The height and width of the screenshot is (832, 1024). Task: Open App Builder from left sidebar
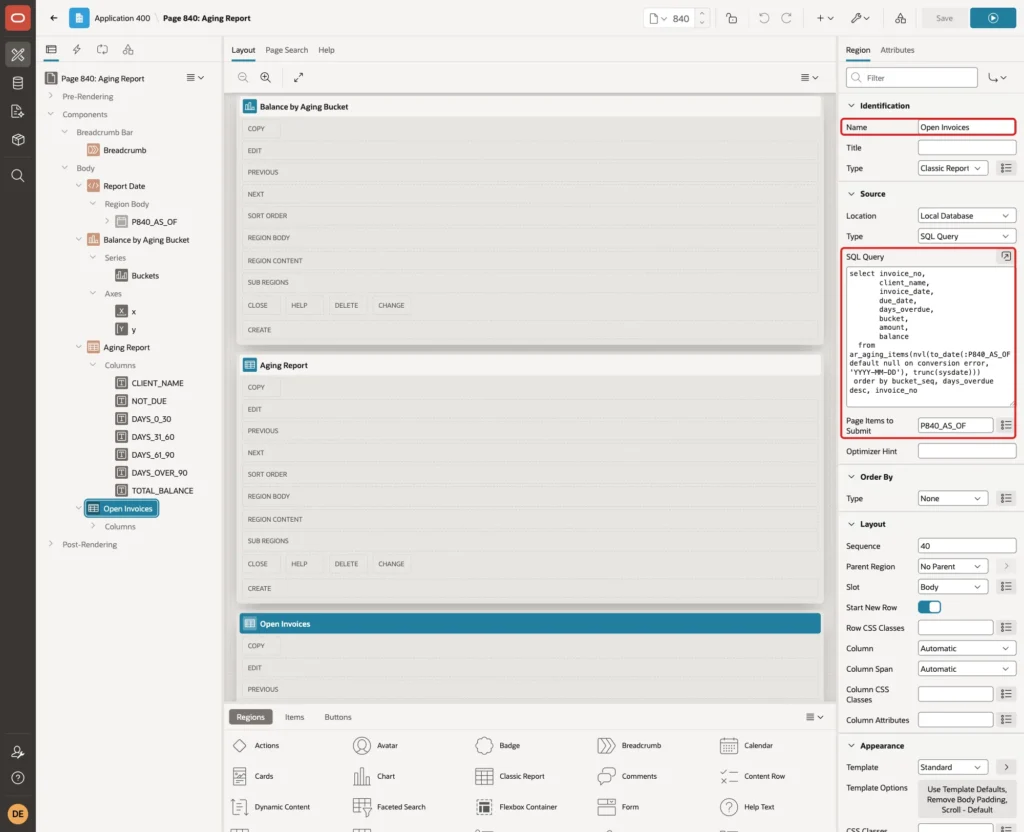(x=18, y=55)
